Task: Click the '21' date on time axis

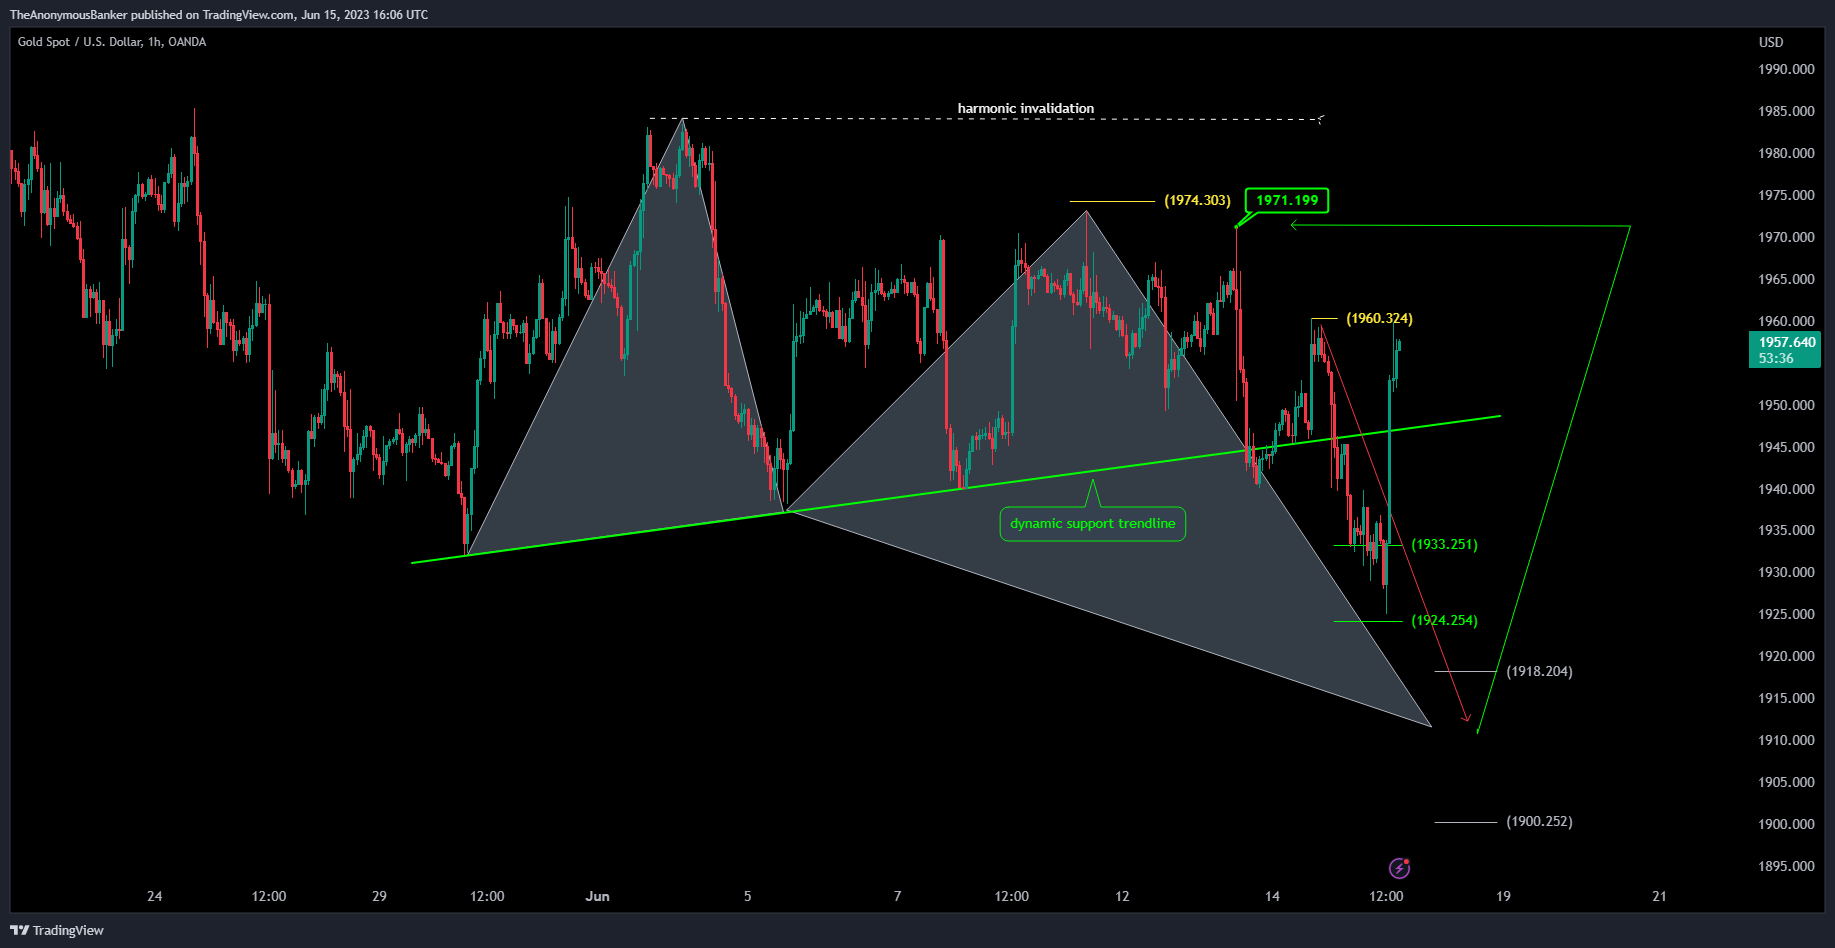Action: pyautogui.click(x=1659, y=897)
